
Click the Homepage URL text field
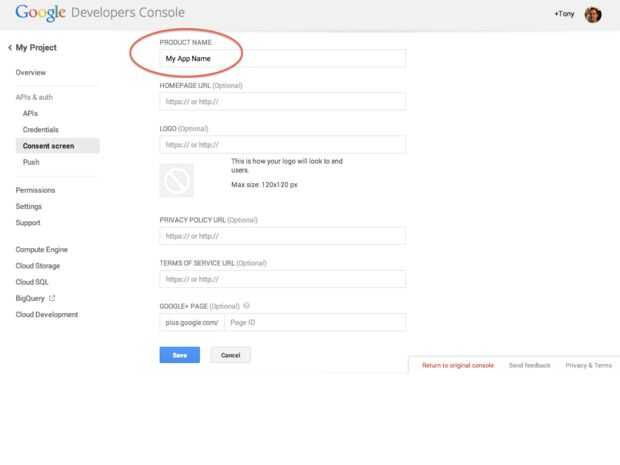282,101
